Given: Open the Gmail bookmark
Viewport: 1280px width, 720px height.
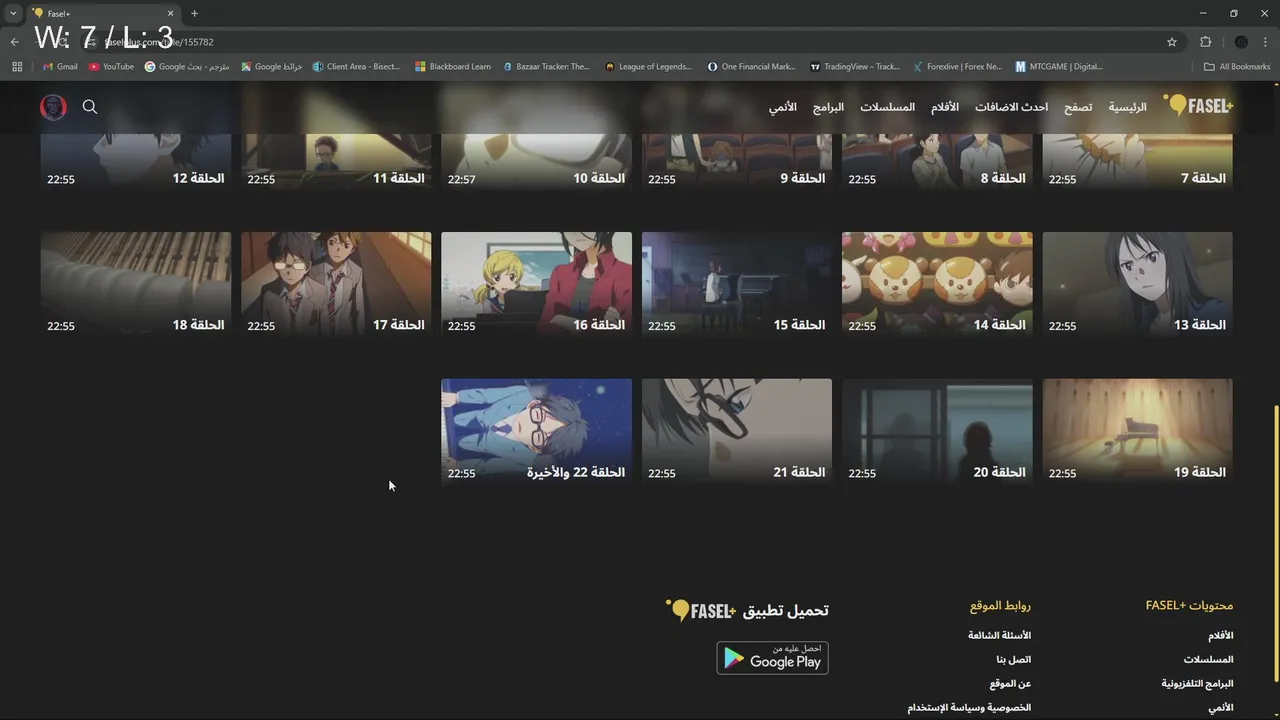Looking at the screenshot, I should coord(60,67).
